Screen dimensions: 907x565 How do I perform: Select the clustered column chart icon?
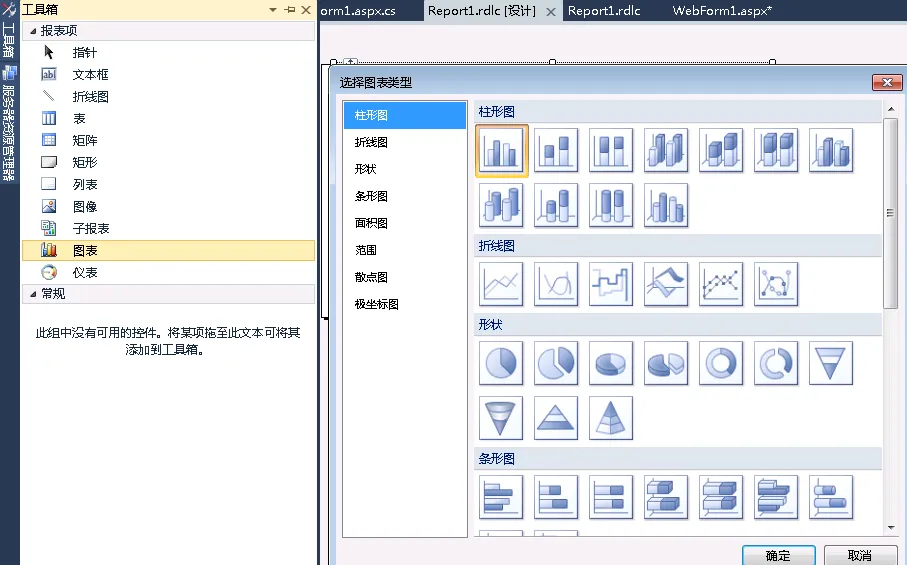tap(502, 150)
